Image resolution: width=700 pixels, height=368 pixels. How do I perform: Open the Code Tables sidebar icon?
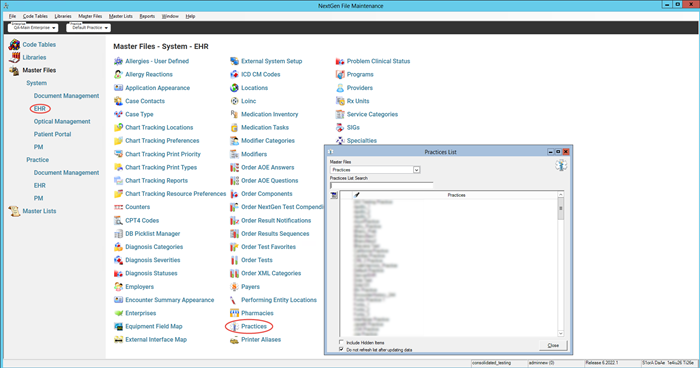coord(14,45)
